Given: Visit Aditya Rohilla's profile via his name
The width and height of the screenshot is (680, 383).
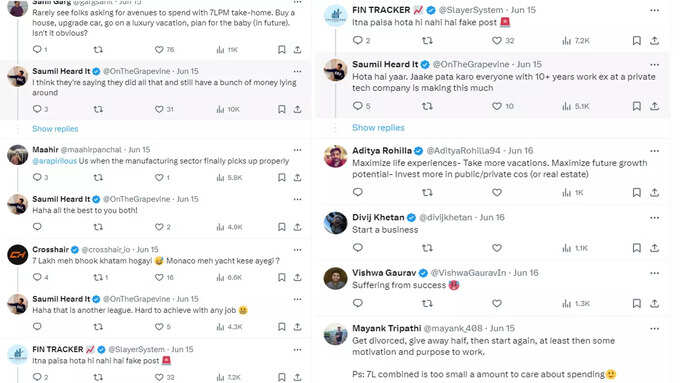Looking at the screenshot, I should [x=382, y=151].
